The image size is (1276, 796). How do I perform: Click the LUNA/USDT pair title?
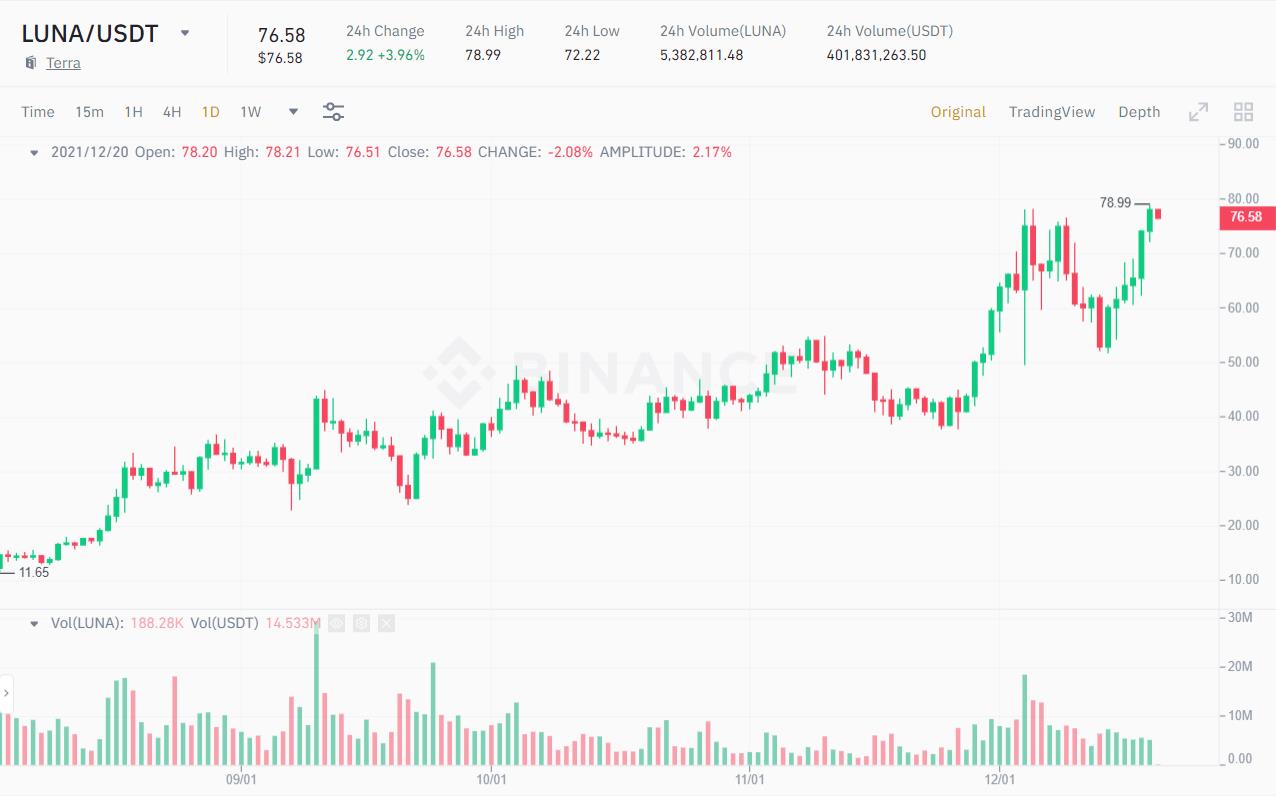click(x=90, y=33)
